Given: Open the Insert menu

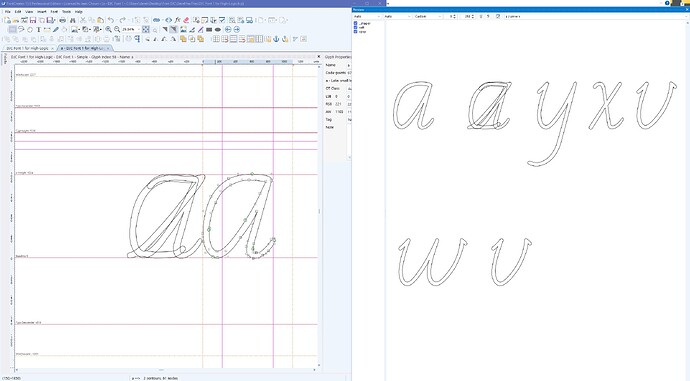Looking at the screenshot, I should click(x=42, y=12).
